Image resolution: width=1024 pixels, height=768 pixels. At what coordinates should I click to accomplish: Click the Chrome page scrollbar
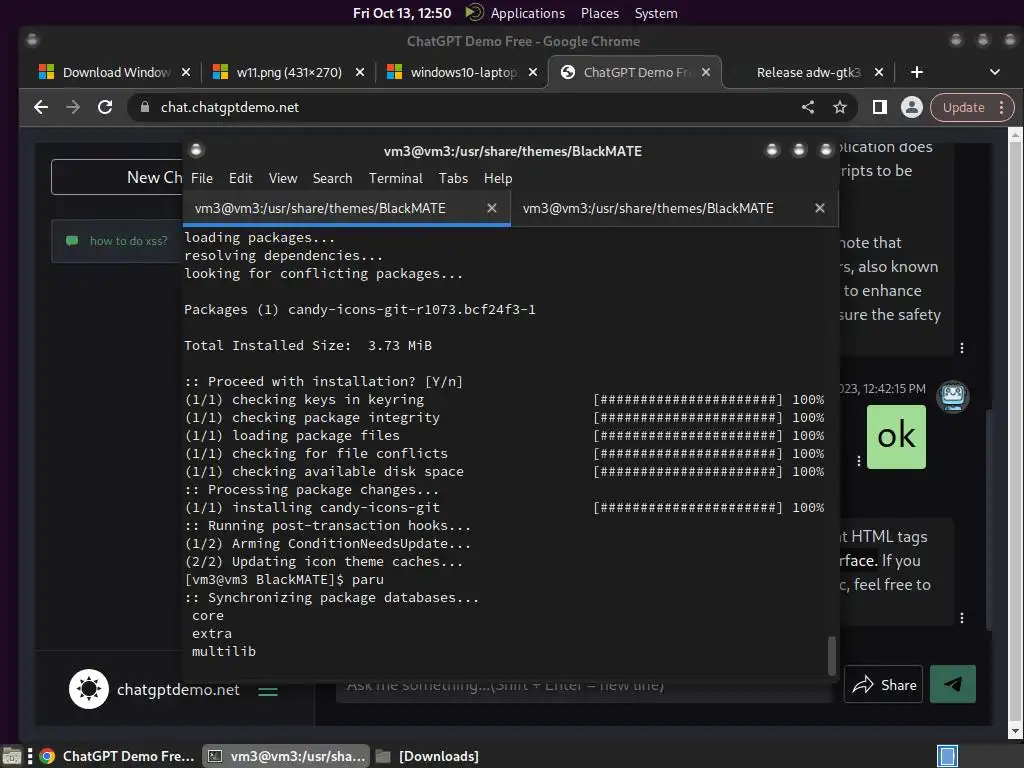(x=1015, y=433)
